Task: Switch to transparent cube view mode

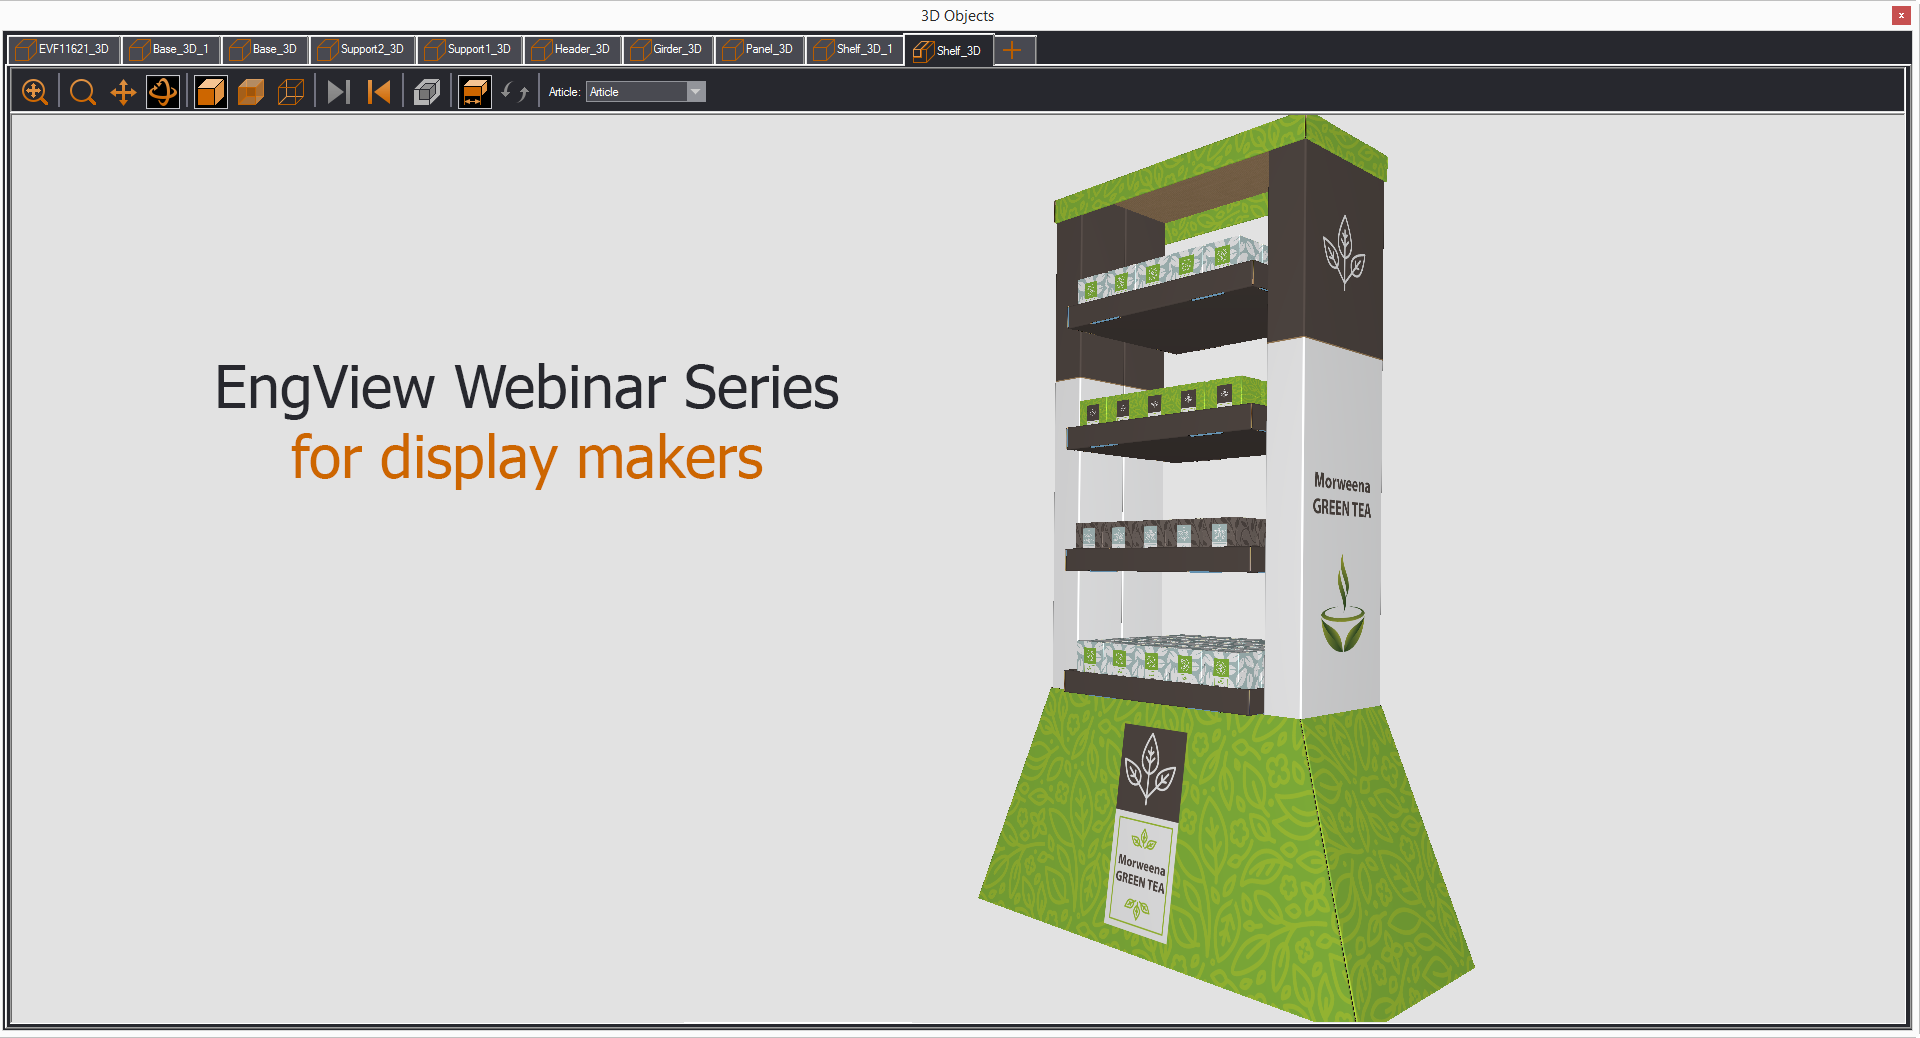Action: [251, 92]
